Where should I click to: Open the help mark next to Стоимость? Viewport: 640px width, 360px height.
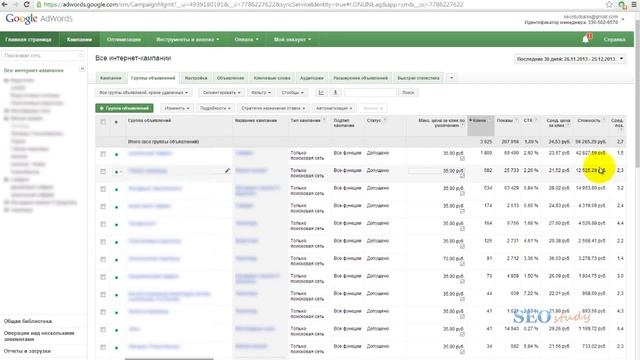coord(604,120)
